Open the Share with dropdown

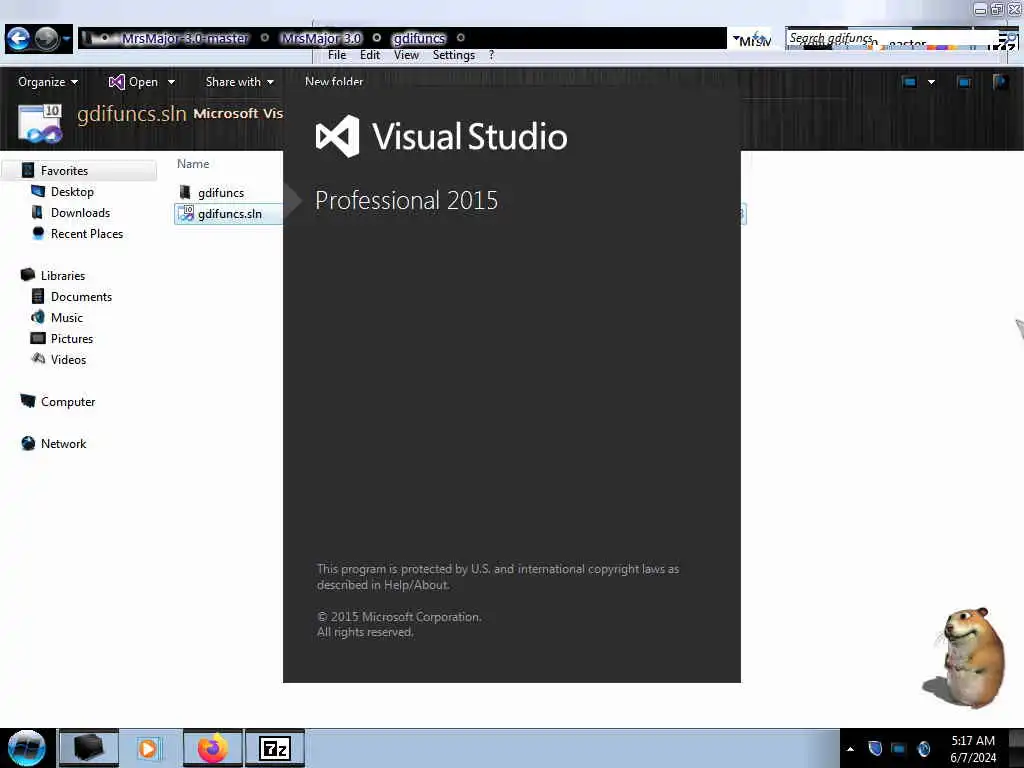point(240,82)
